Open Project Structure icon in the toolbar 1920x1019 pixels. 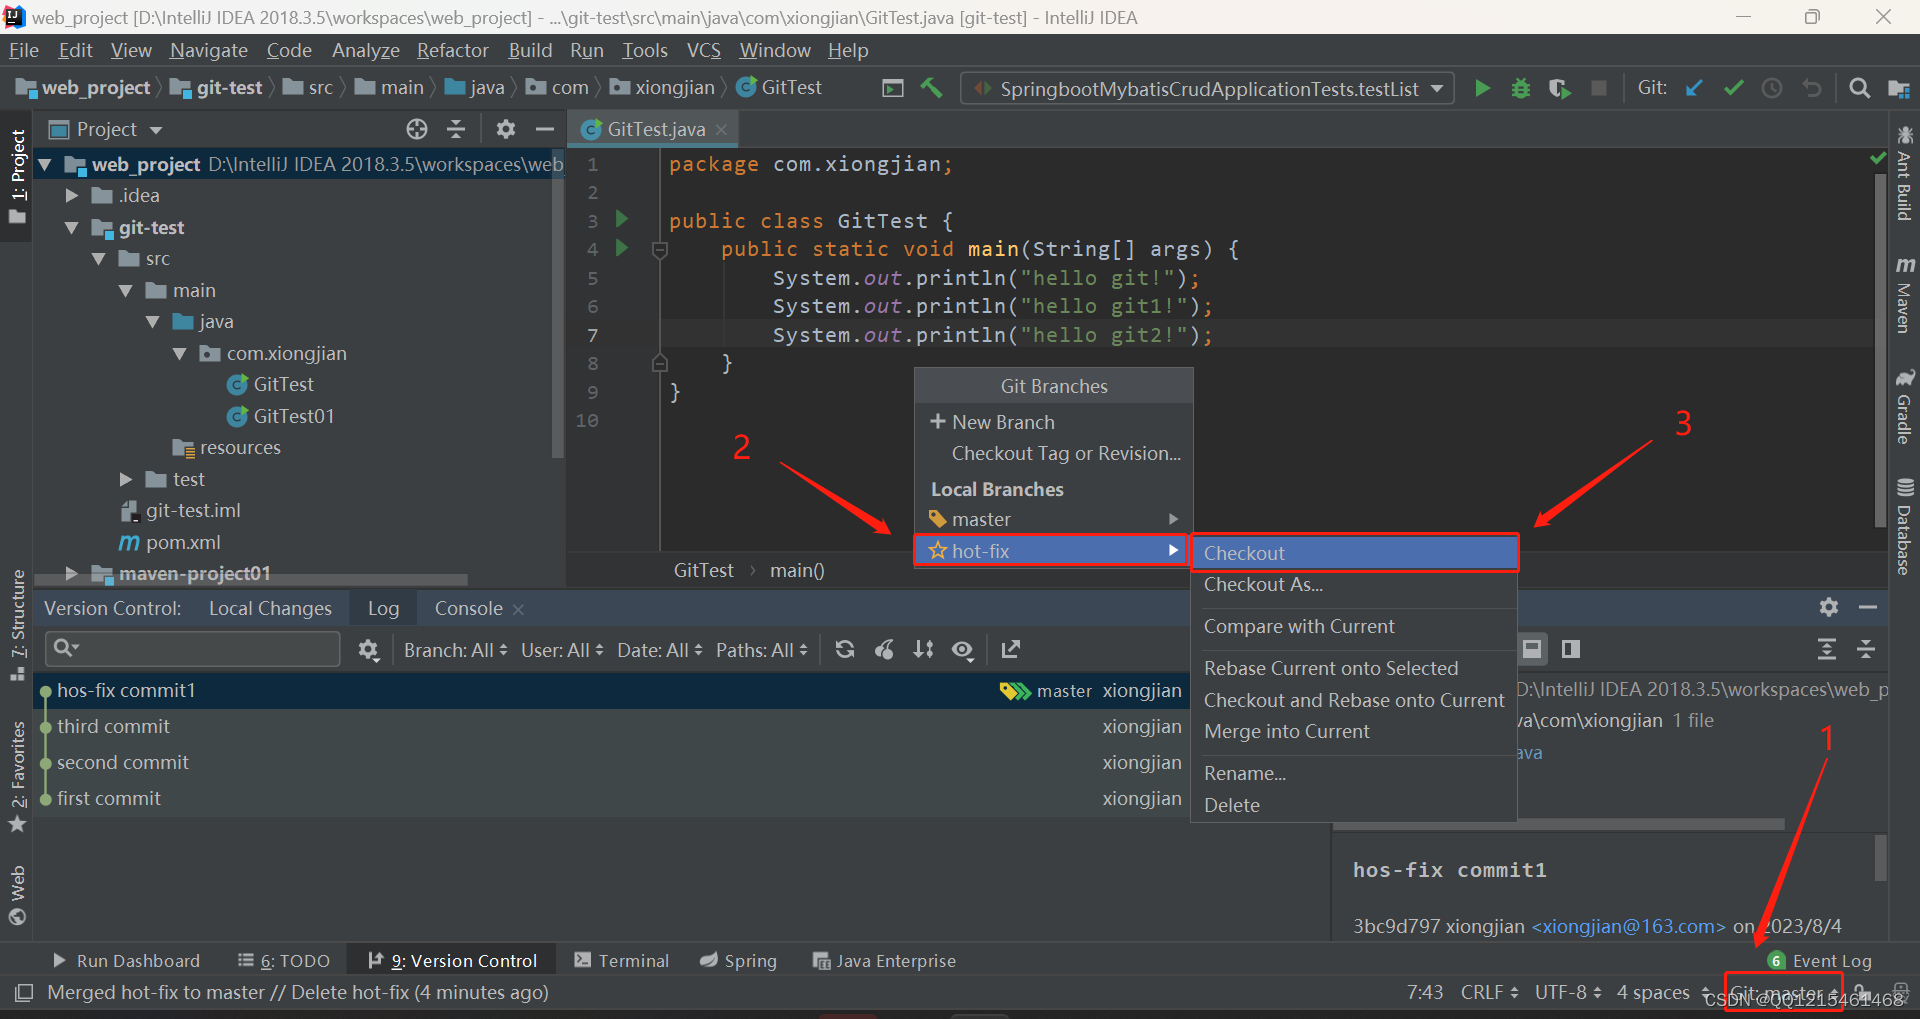coord(1899,89)
